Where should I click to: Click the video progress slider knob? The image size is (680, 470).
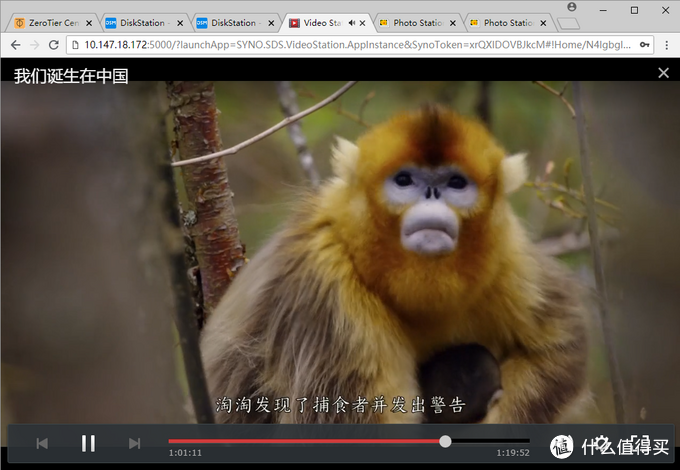coord(445,441)
